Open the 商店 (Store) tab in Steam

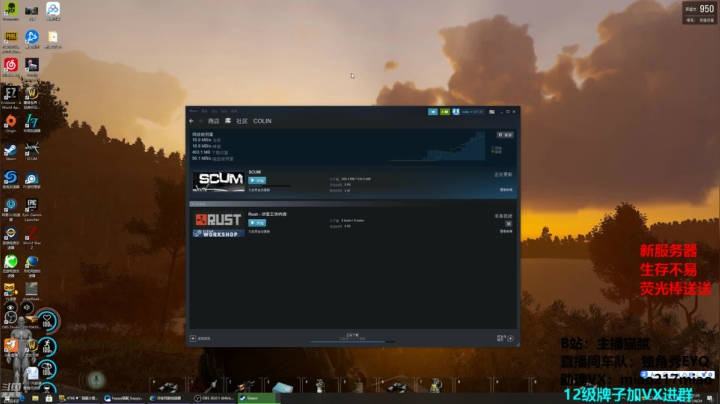tap(214, 121)
